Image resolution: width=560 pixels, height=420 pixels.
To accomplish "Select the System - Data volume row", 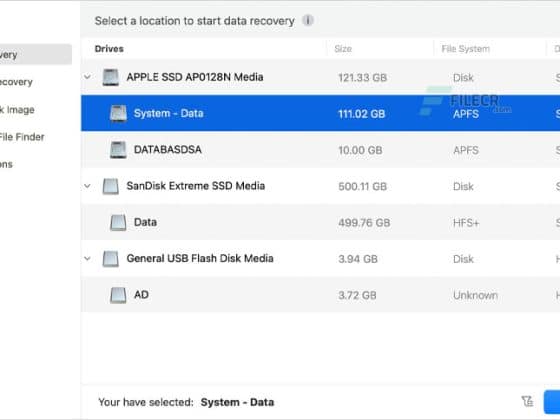I will pos(320,113).
